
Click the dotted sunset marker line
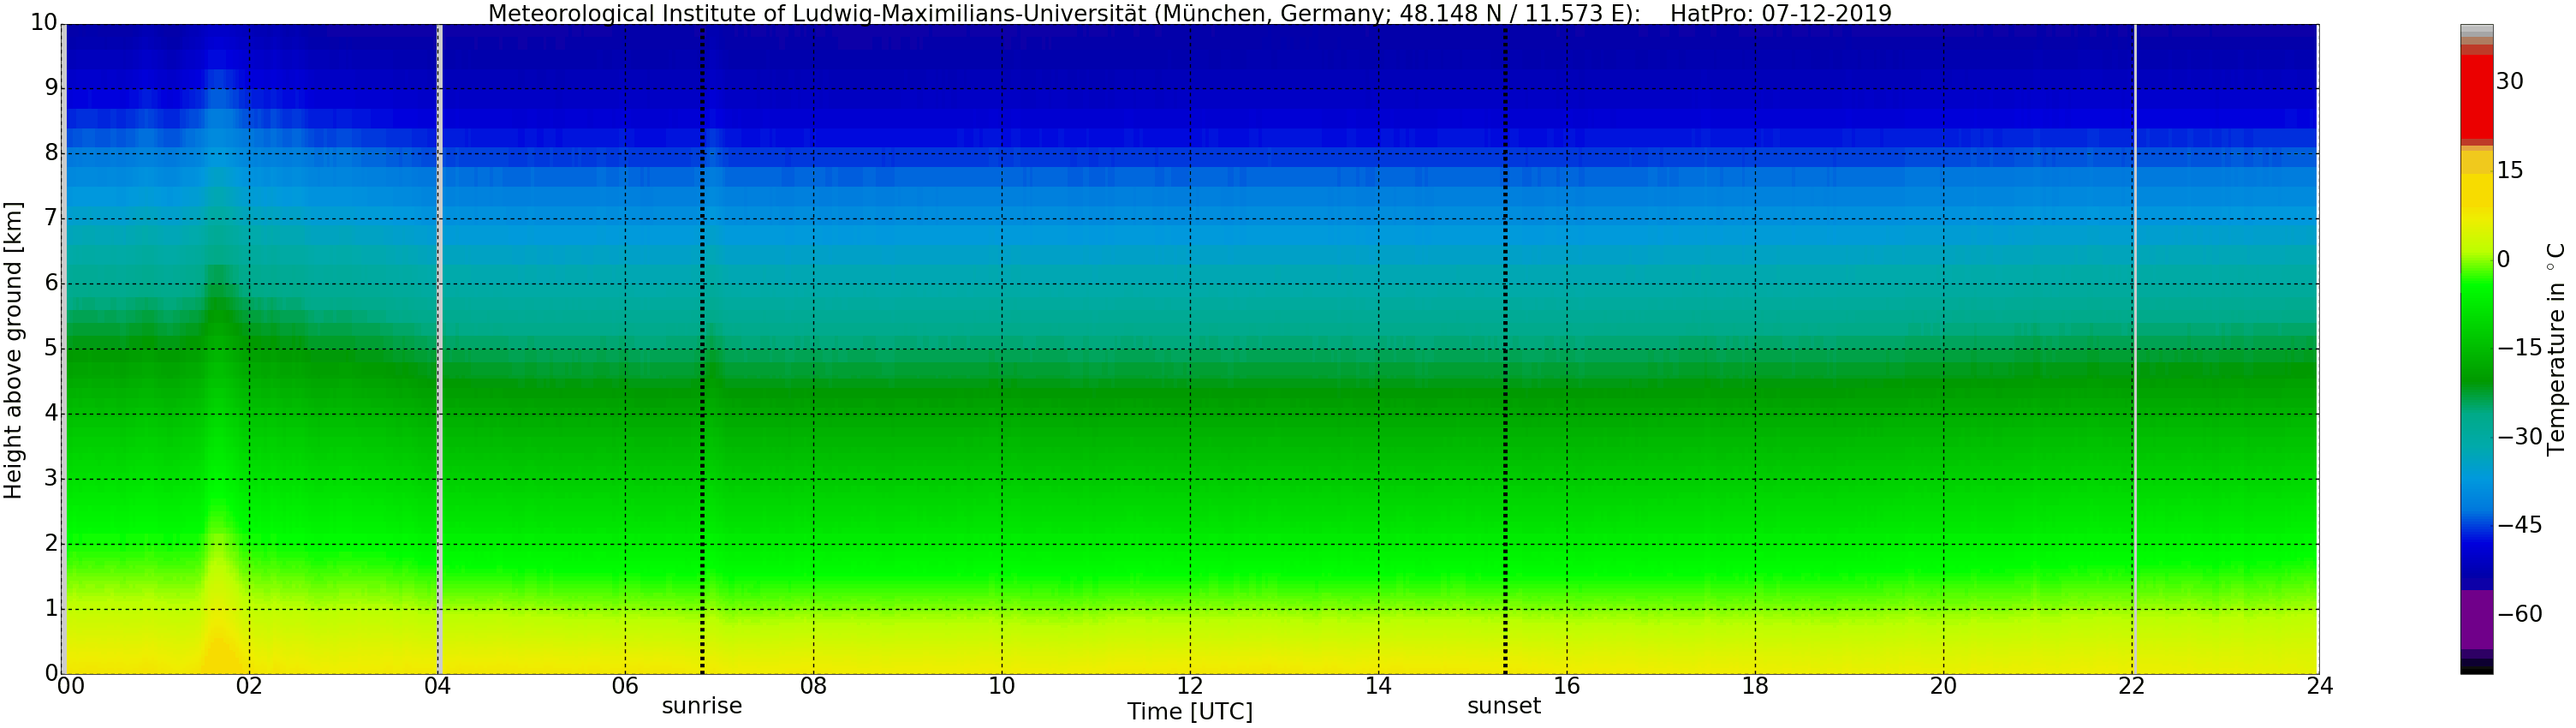(x=1505, y=350)
